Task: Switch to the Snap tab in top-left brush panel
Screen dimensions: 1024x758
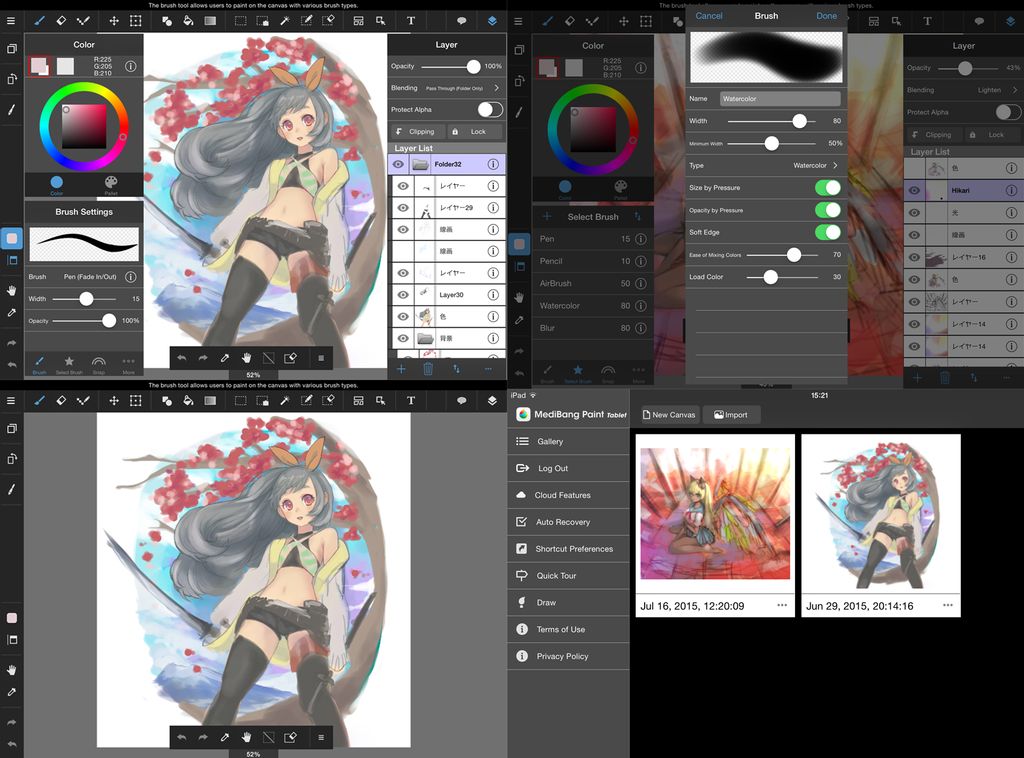Action: 99,364
